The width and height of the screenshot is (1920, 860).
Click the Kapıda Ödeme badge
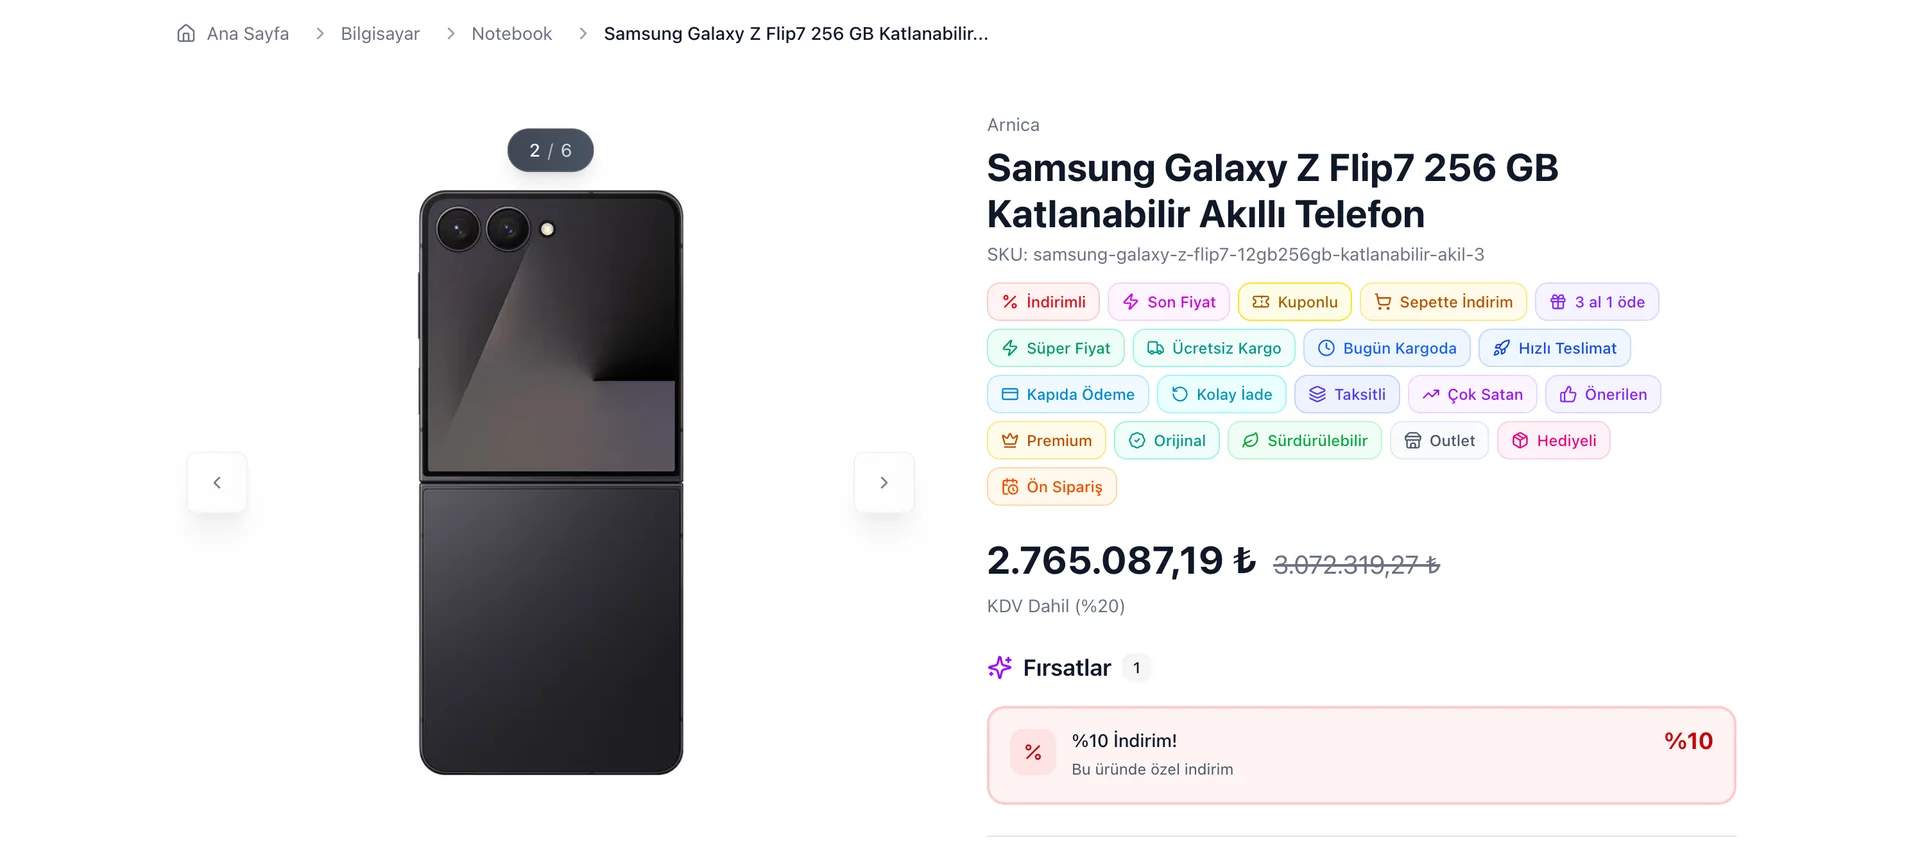(x=1068, y=395)
